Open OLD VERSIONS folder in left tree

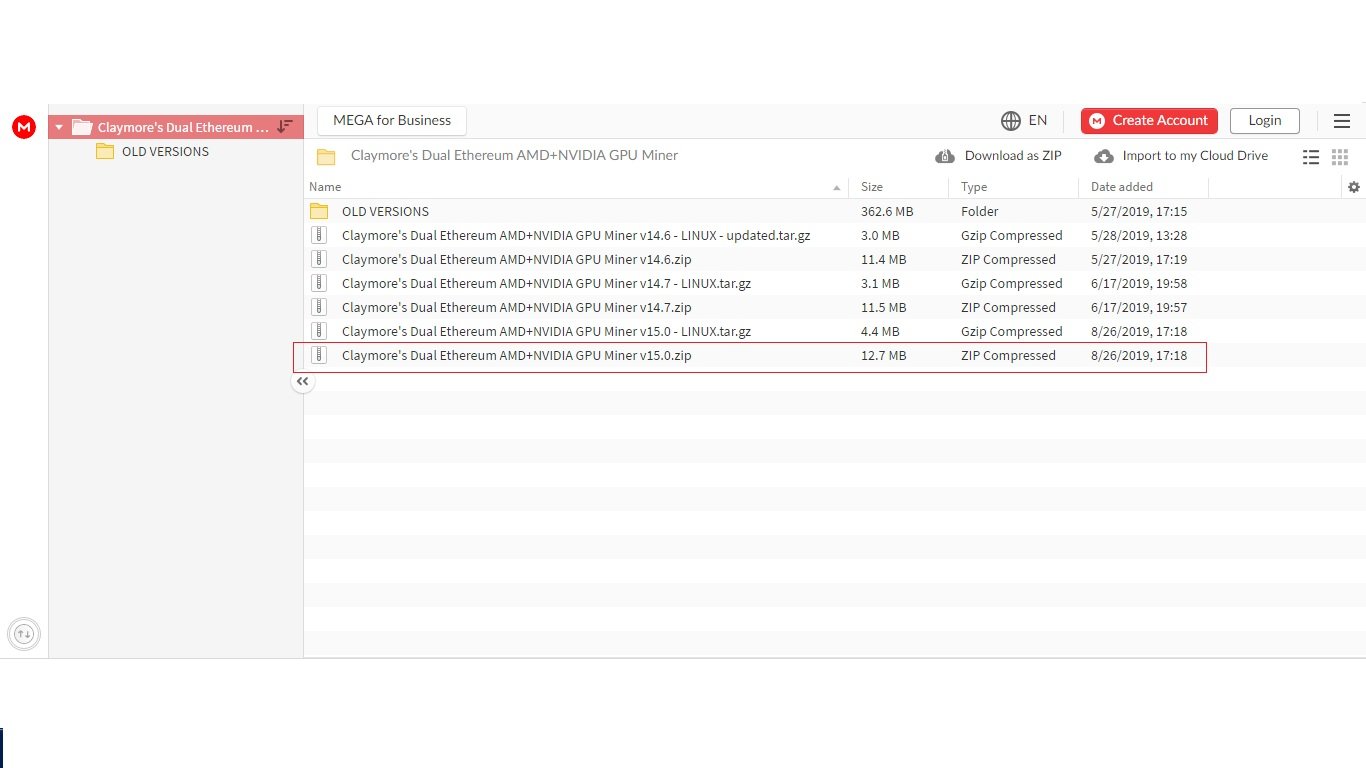pos(152,151)
